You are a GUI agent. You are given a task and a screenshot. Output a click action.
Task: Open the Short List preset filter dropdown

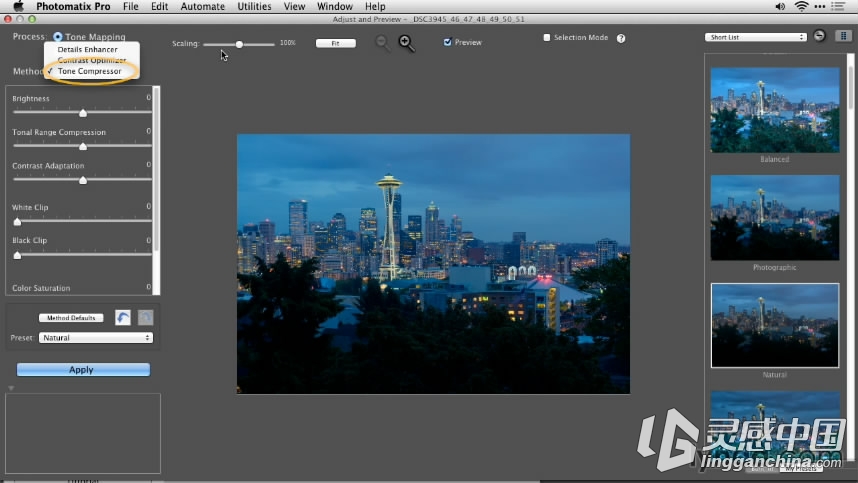[x=756, y=37]
